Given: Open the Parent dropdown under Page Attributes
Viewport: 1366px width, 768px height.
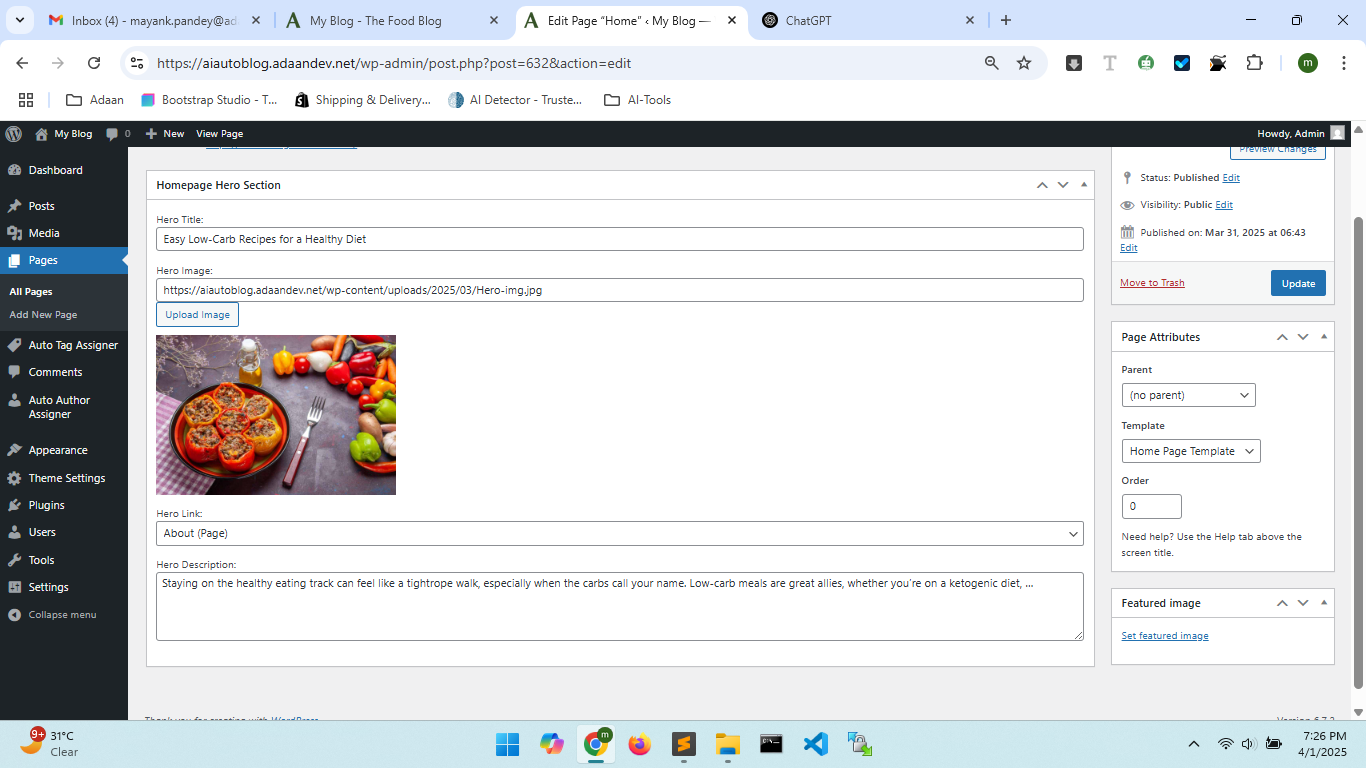Looking at the screenshot, I should 1188,395.
